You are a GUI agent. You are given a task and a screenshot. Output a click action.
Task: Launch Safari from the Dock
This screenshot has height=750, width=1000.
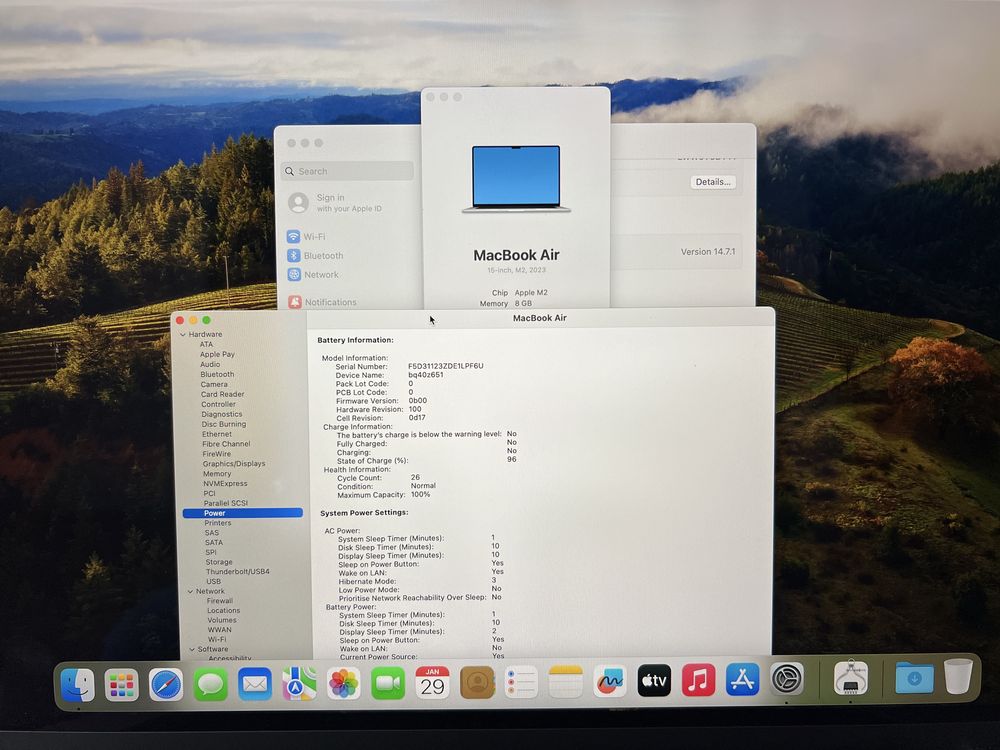166,685
